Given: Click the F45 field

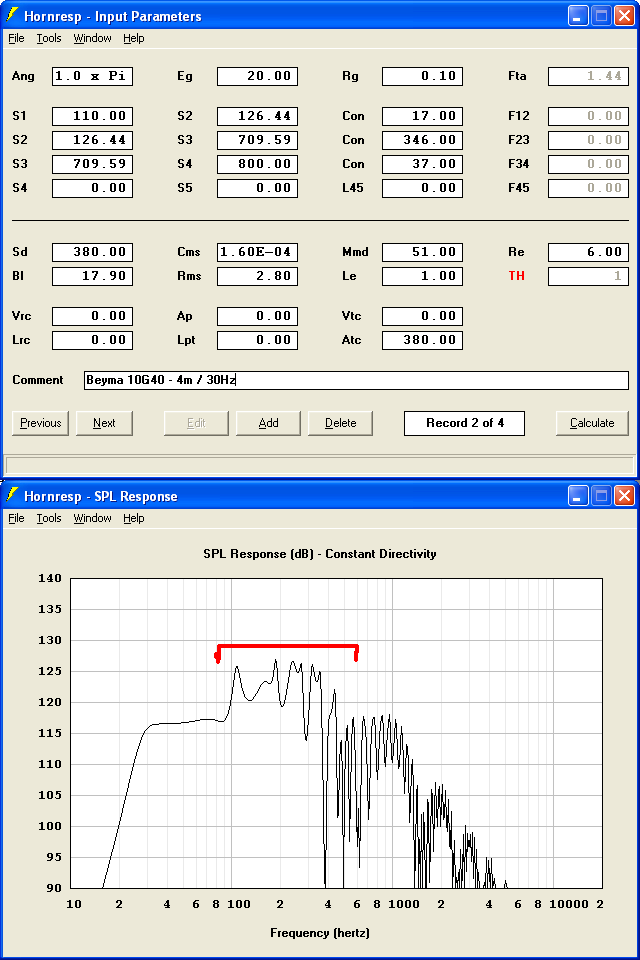Looking at the screenshot, I should click(589, 188).
